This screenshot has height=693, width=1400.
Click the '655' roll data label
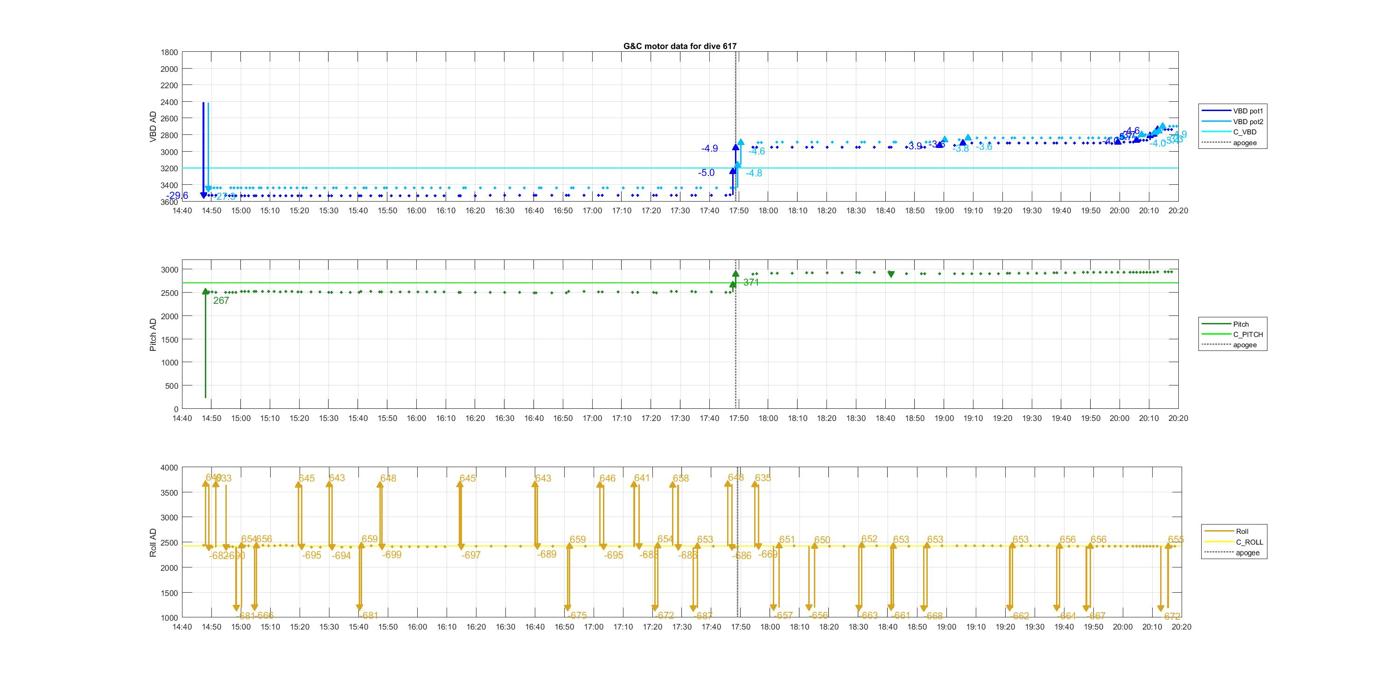point(1176,540)
